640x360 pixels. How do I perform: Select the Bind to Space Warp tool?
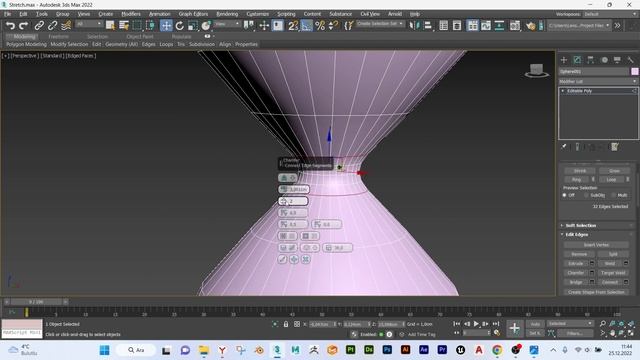coord(66,26)
